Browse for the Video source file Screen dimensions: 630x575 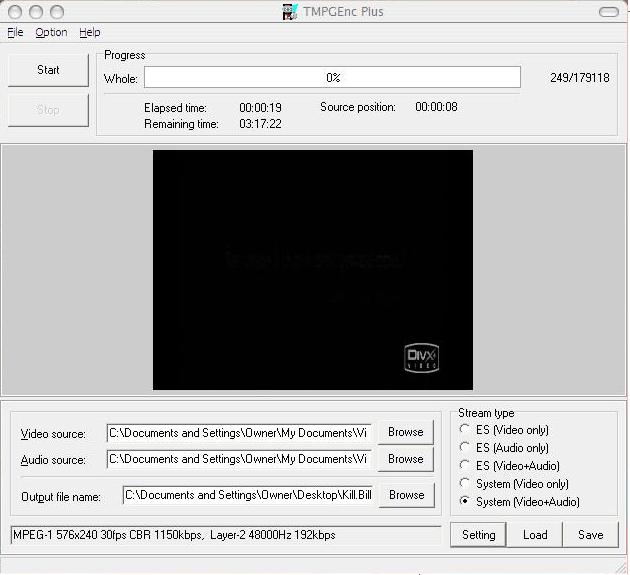405,432
